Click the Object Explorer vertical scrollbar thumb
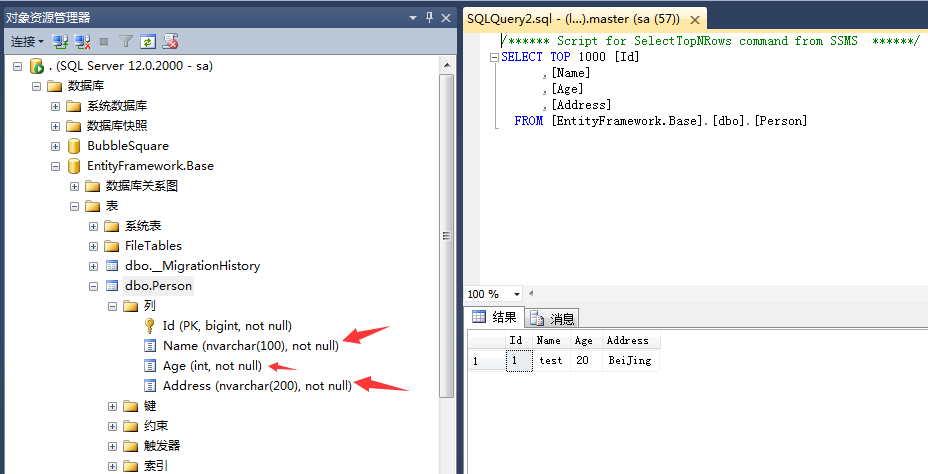The height and width of the screenshot is (474, 928). (x=447, y=236)
